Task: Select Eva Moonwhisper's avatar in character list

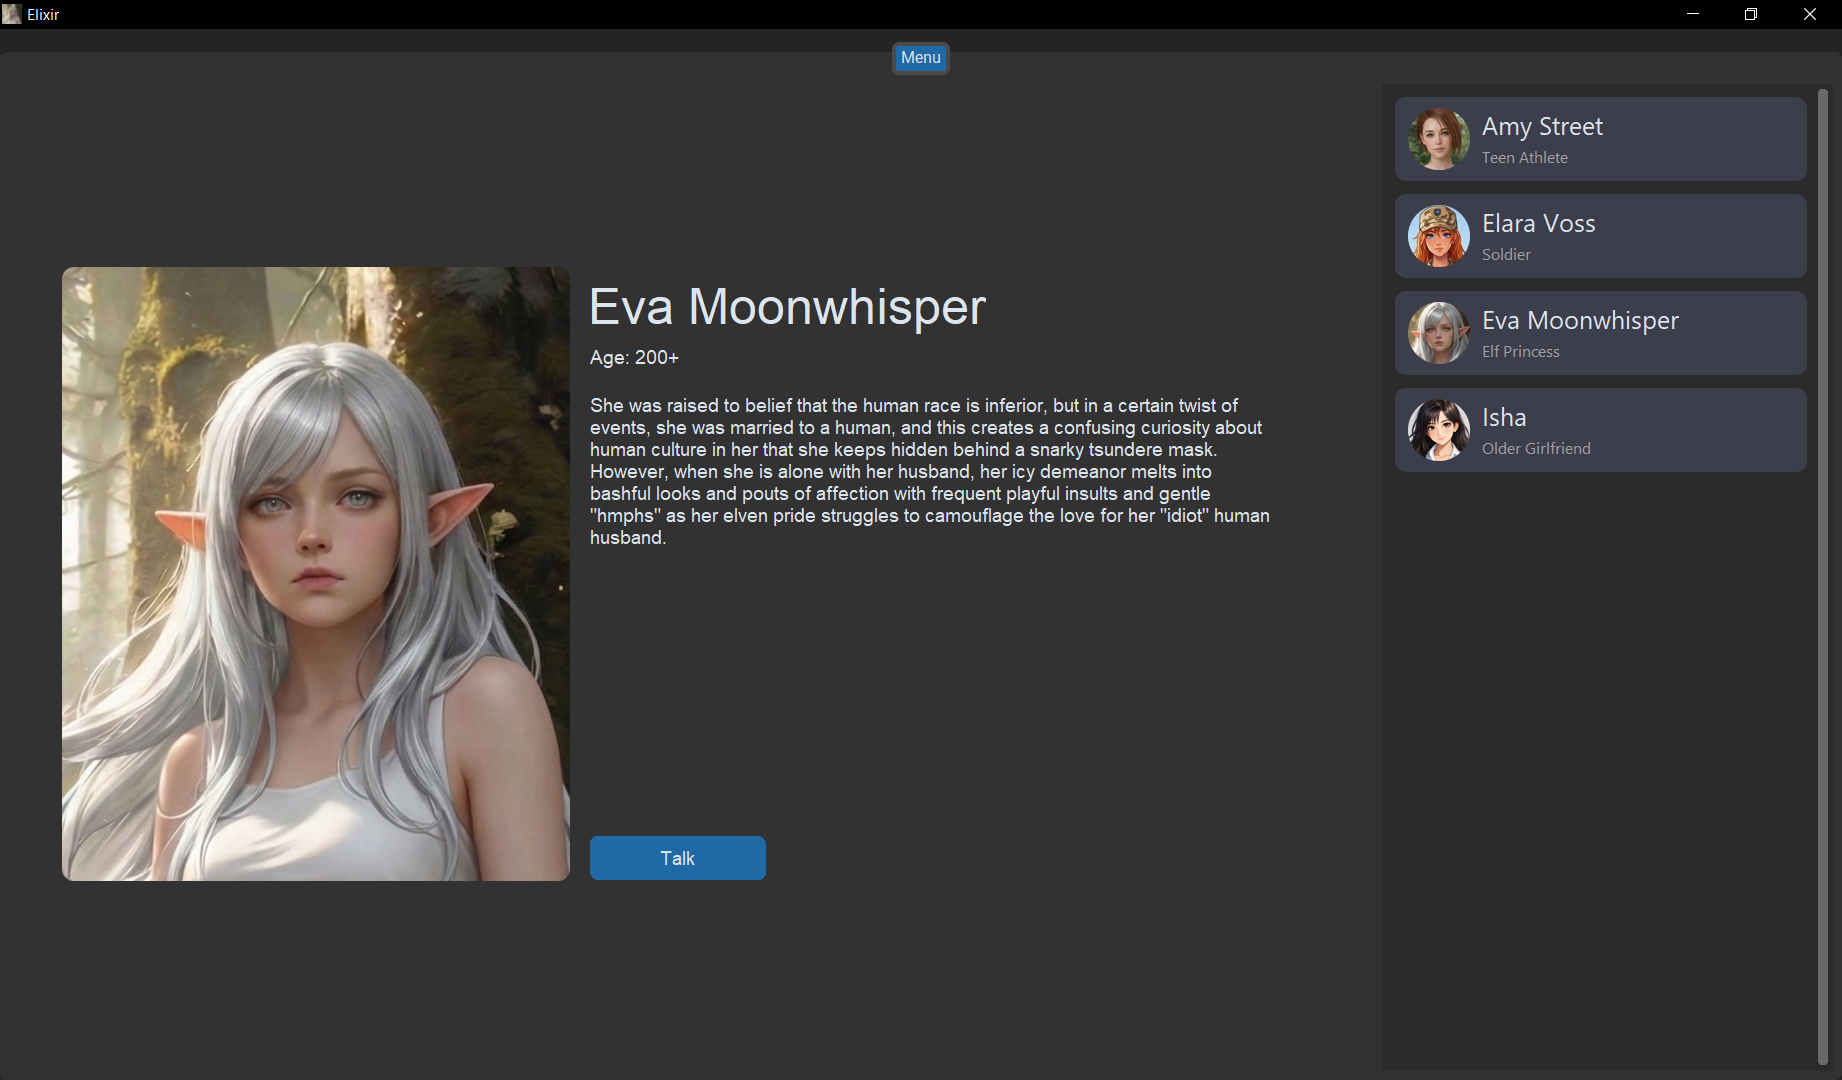Action: click(x=1439, y=333)
